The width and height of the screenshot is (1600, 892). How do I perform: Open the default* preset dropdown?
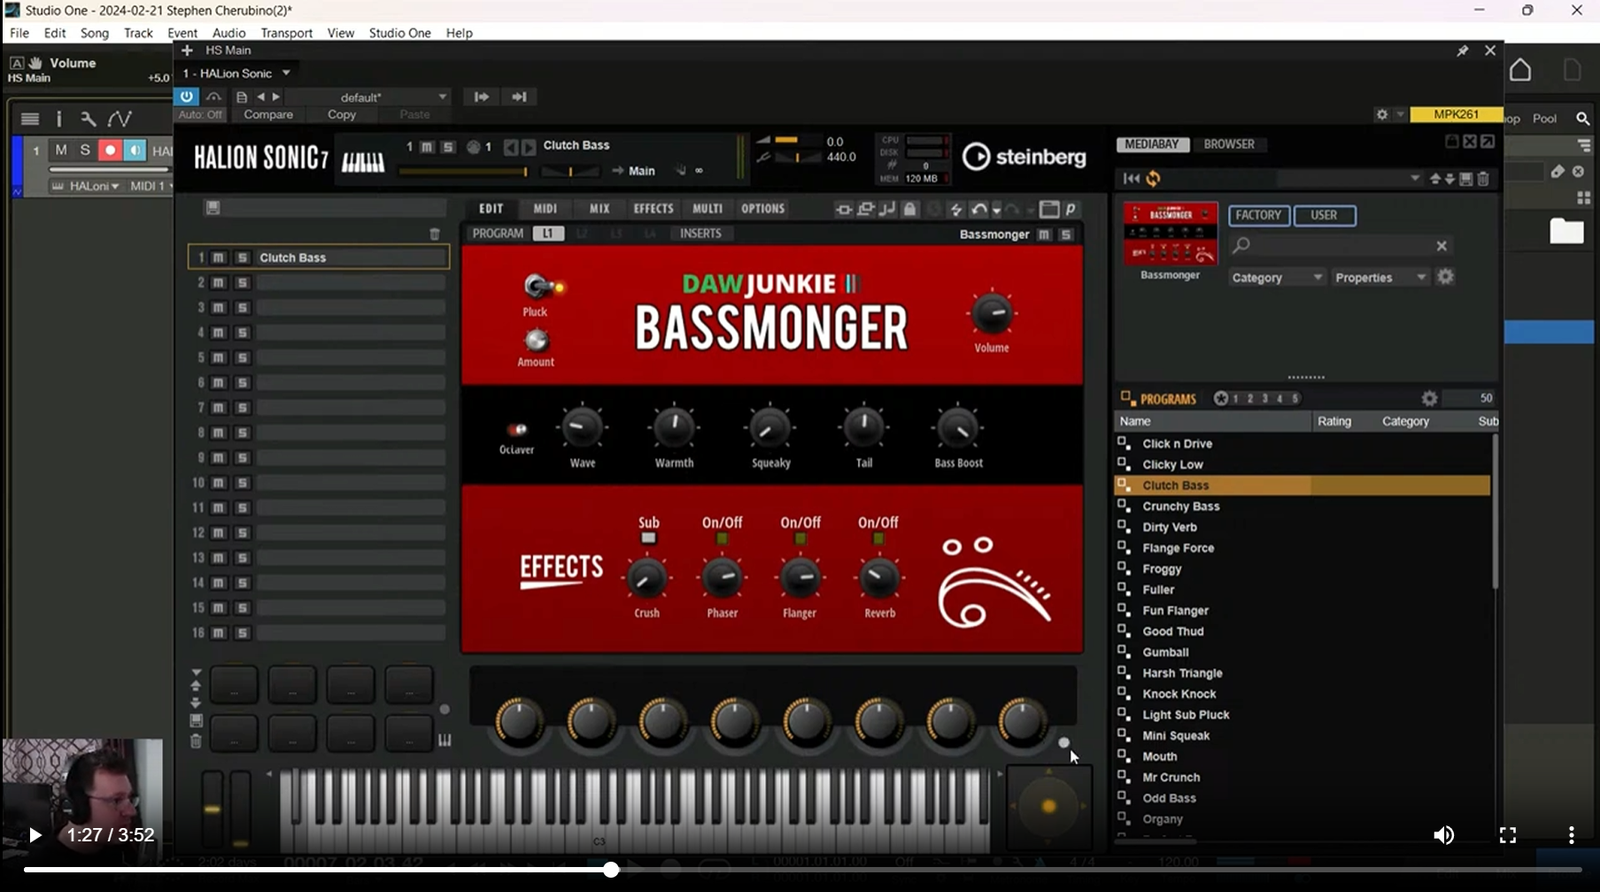tap(367, 97)
